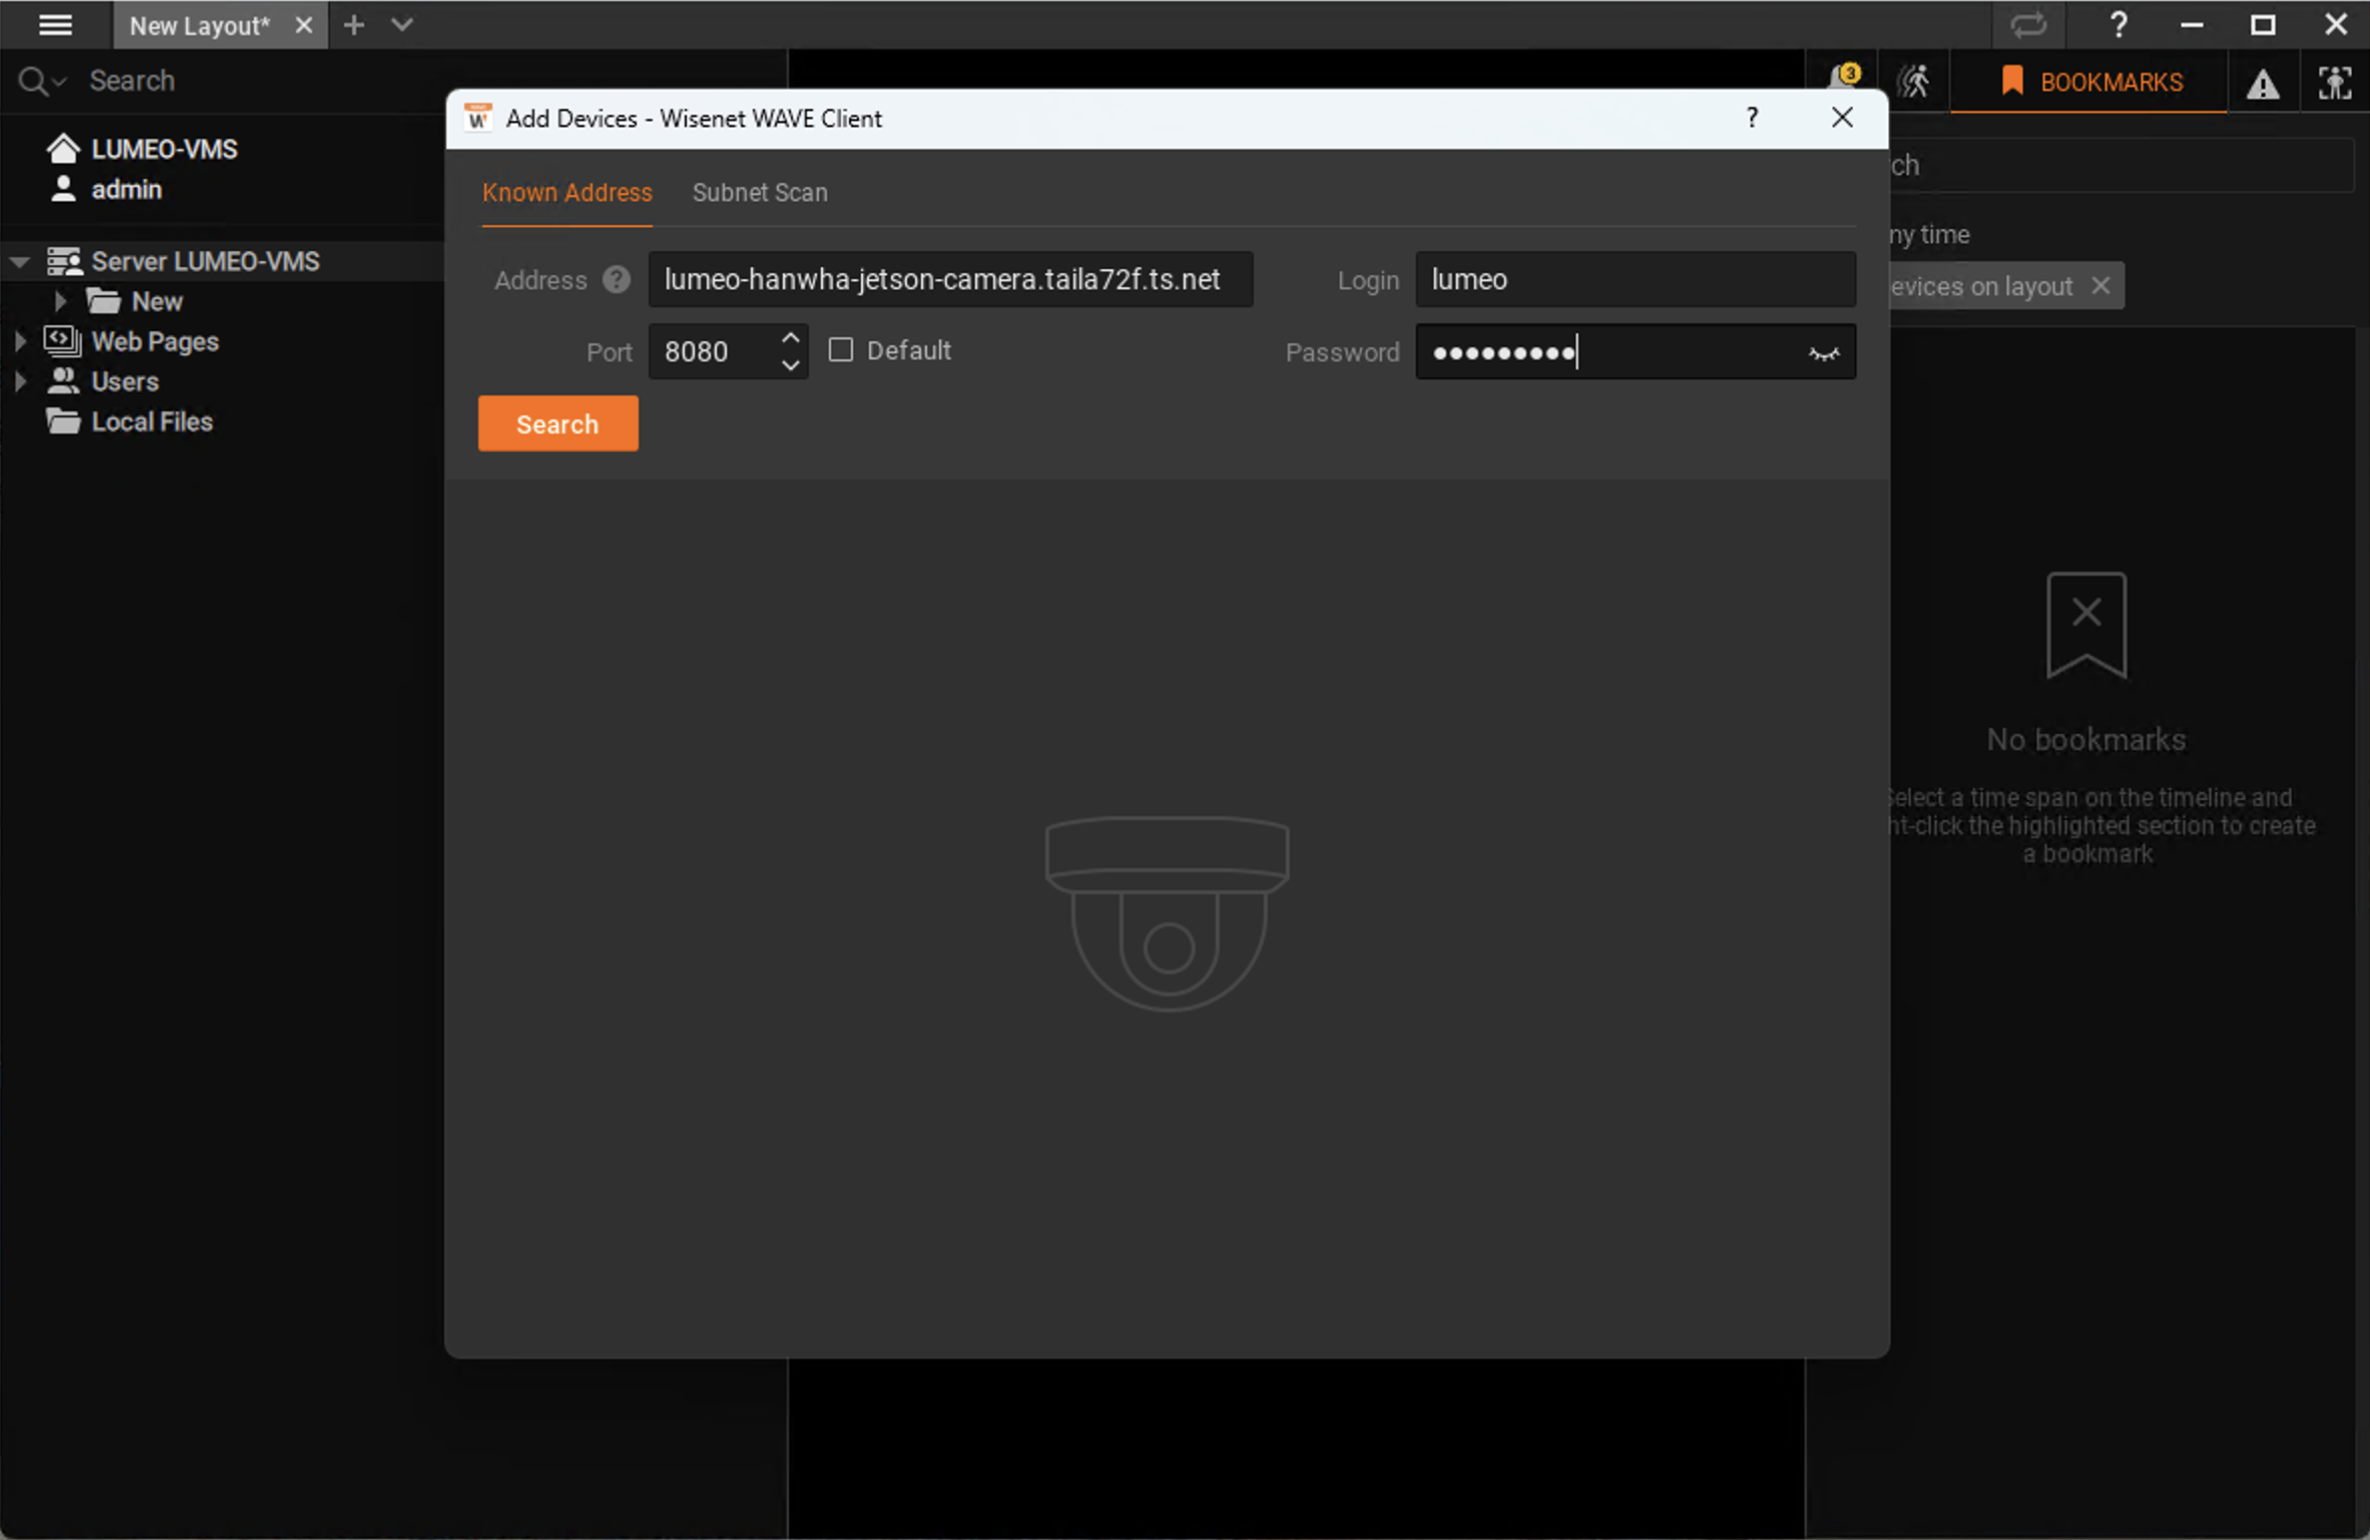Edit the Login field
This screenshot has height=1540, width=2370.
point(1635,280)
